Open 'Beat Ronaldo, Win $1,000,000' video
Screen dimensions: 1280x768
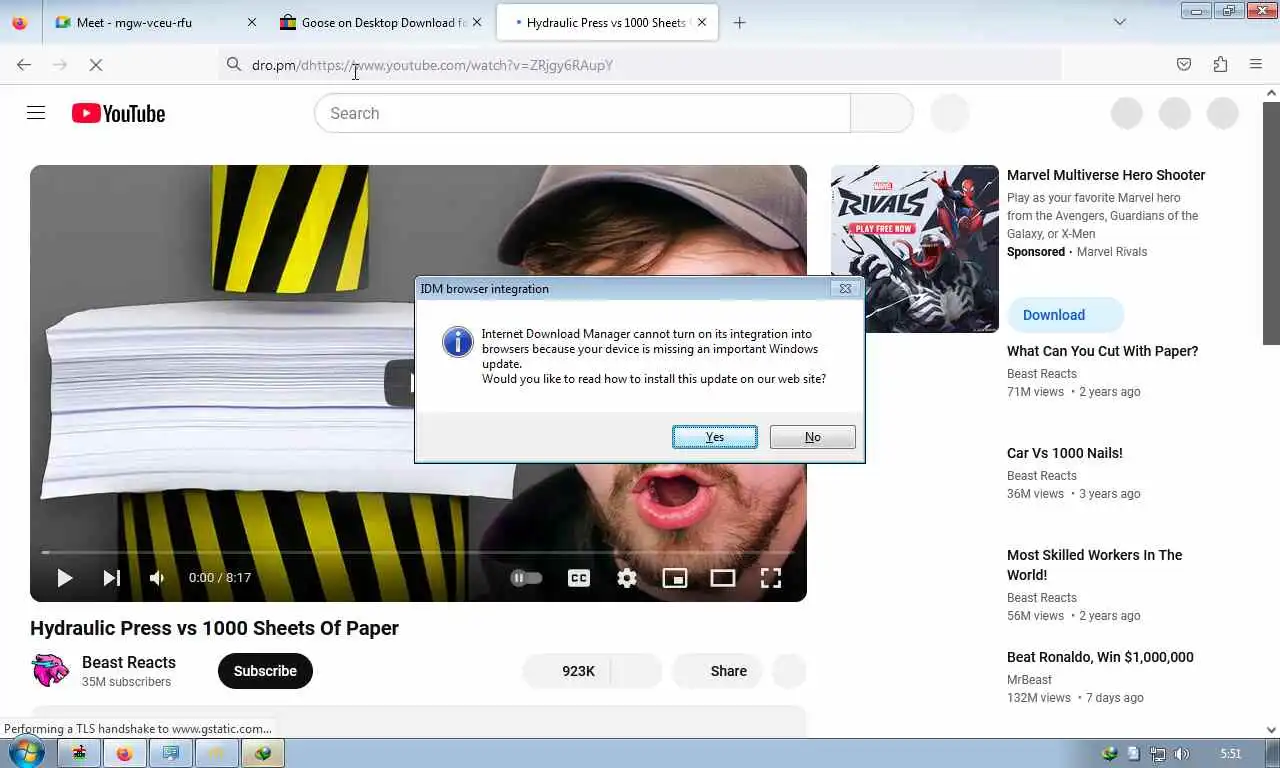1100,657
